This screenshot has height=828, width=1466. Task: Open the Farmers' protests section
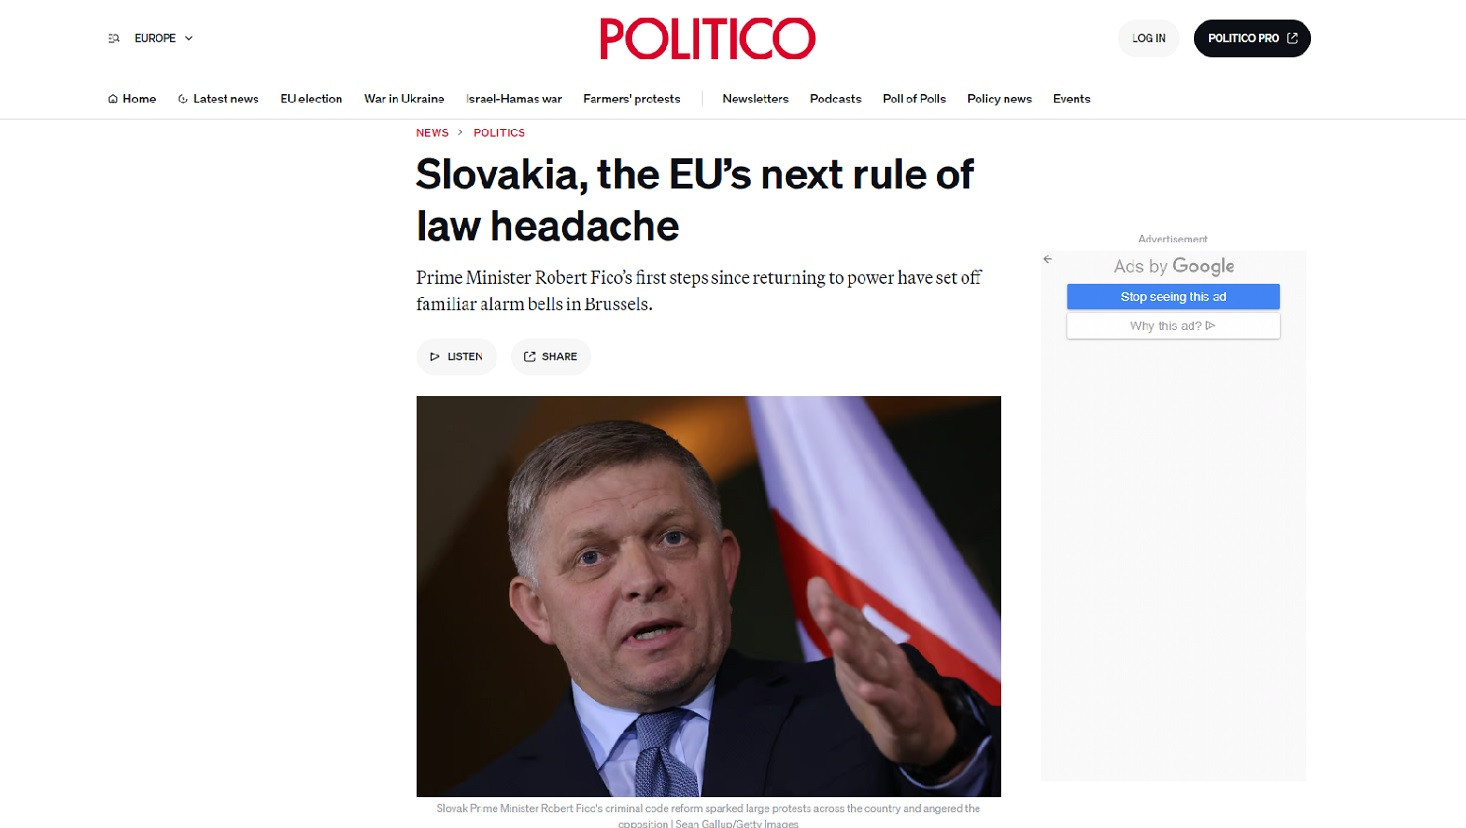[631, 99]
